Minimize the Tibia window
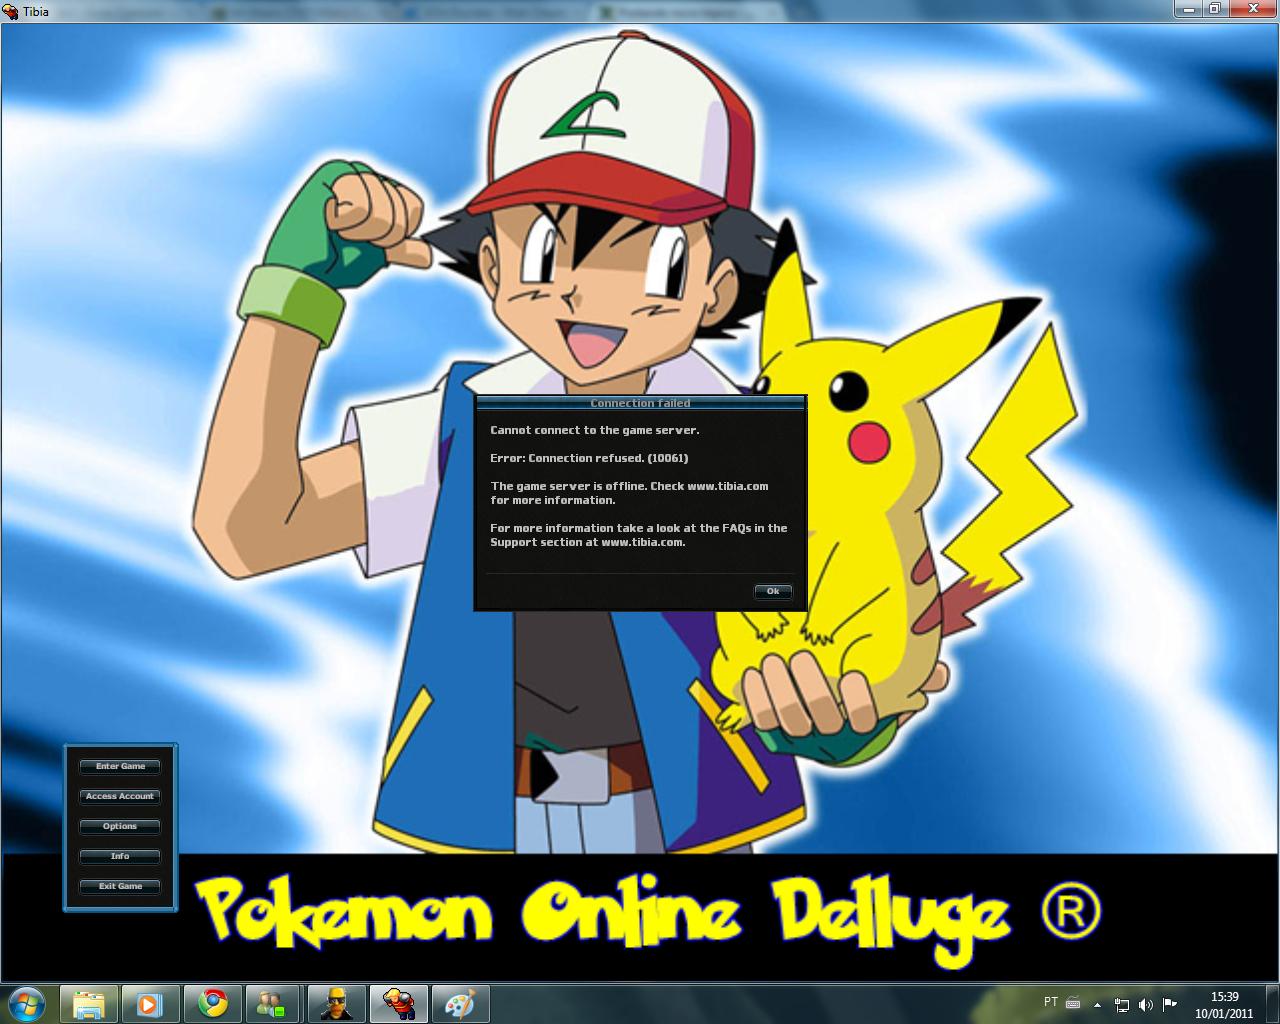Viewport: 1280px width, 1024px height. (1189, 9)
